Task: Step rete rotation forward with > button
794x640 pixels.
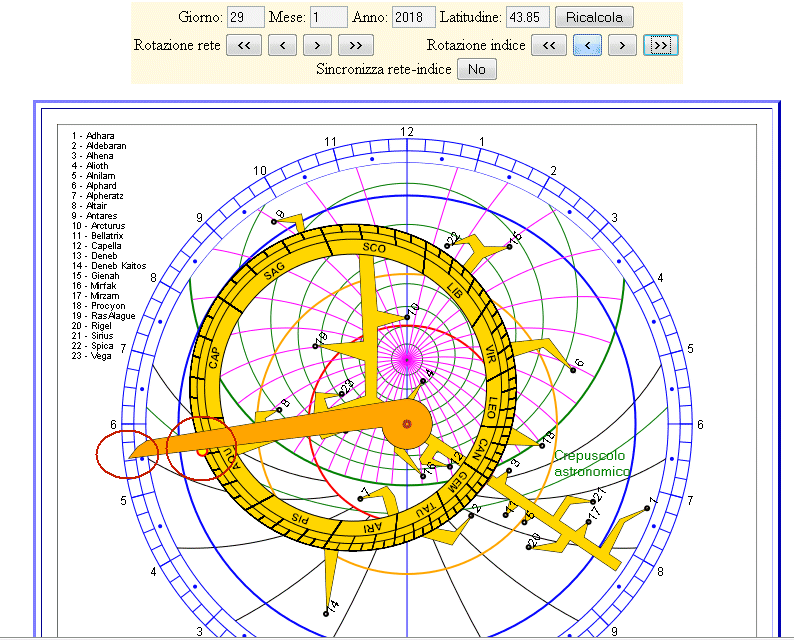Action: click(x=317, y=45)
